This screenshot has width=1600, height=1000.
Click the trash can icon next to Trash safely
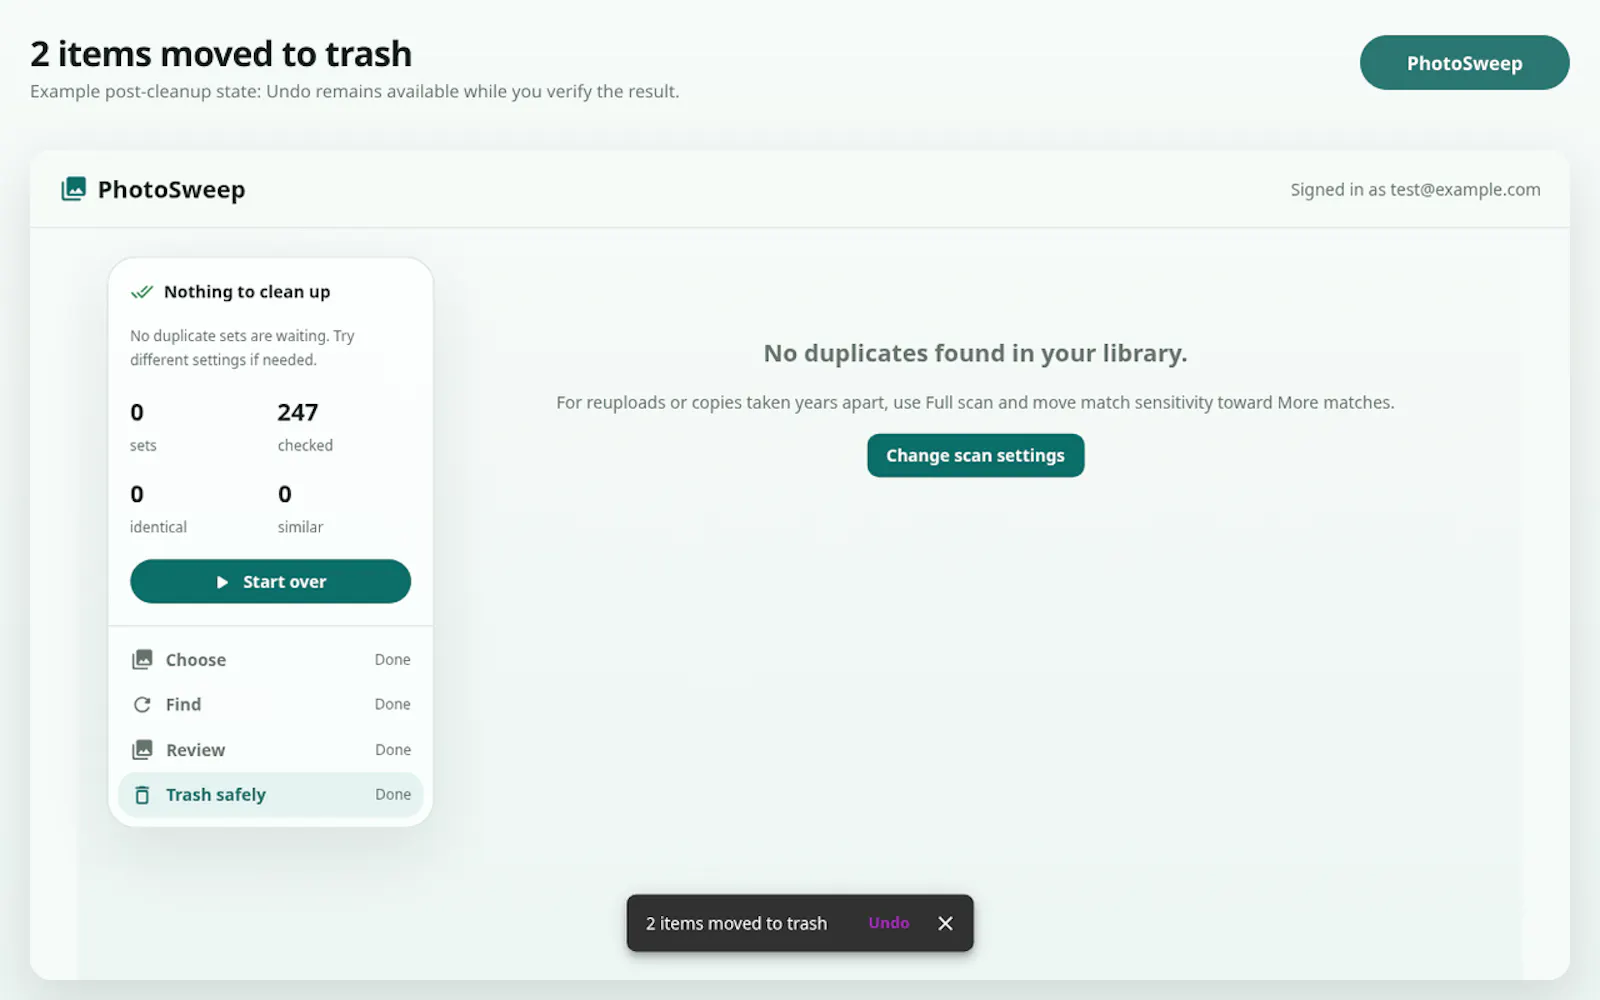142,795
